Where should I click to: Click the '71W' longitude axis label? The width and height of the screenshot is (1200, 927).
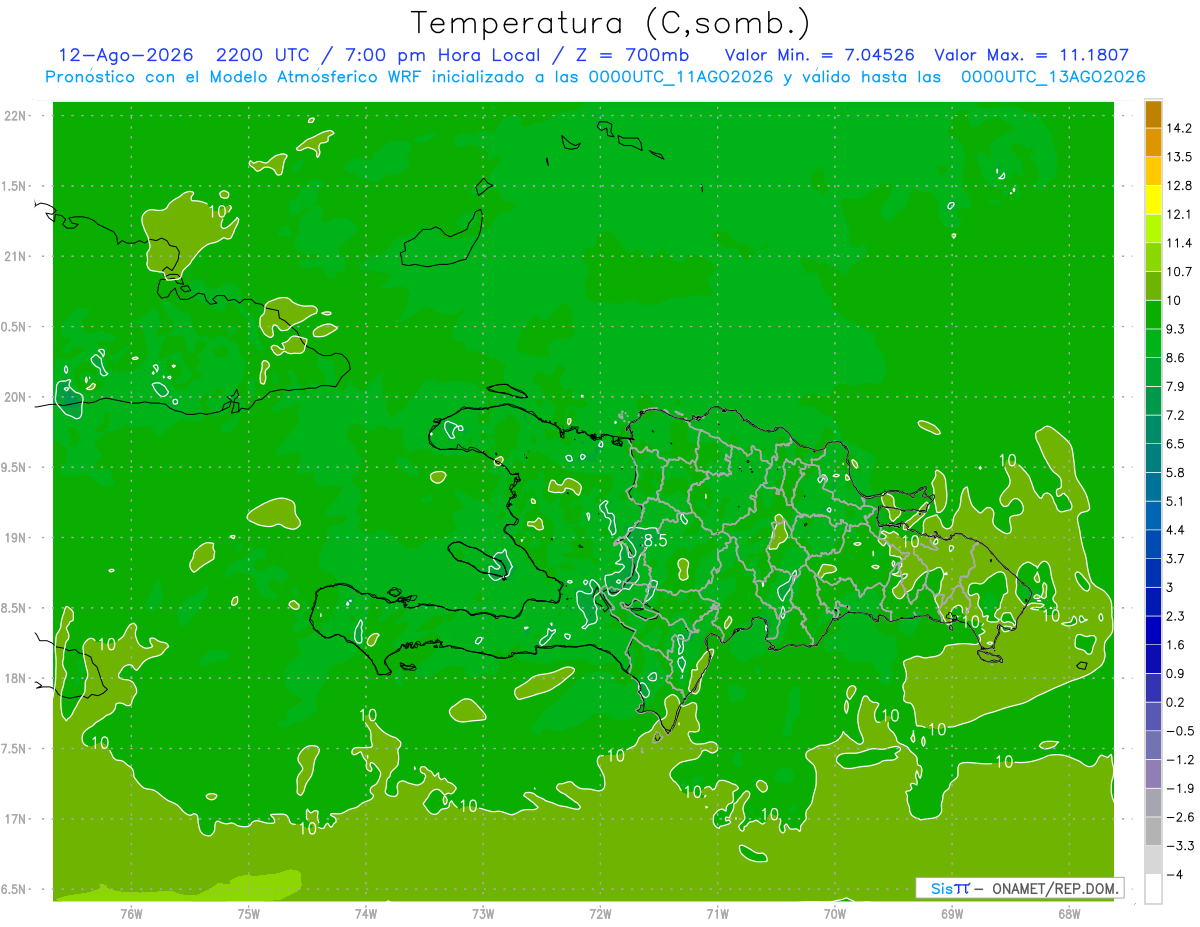coord(717,914)
